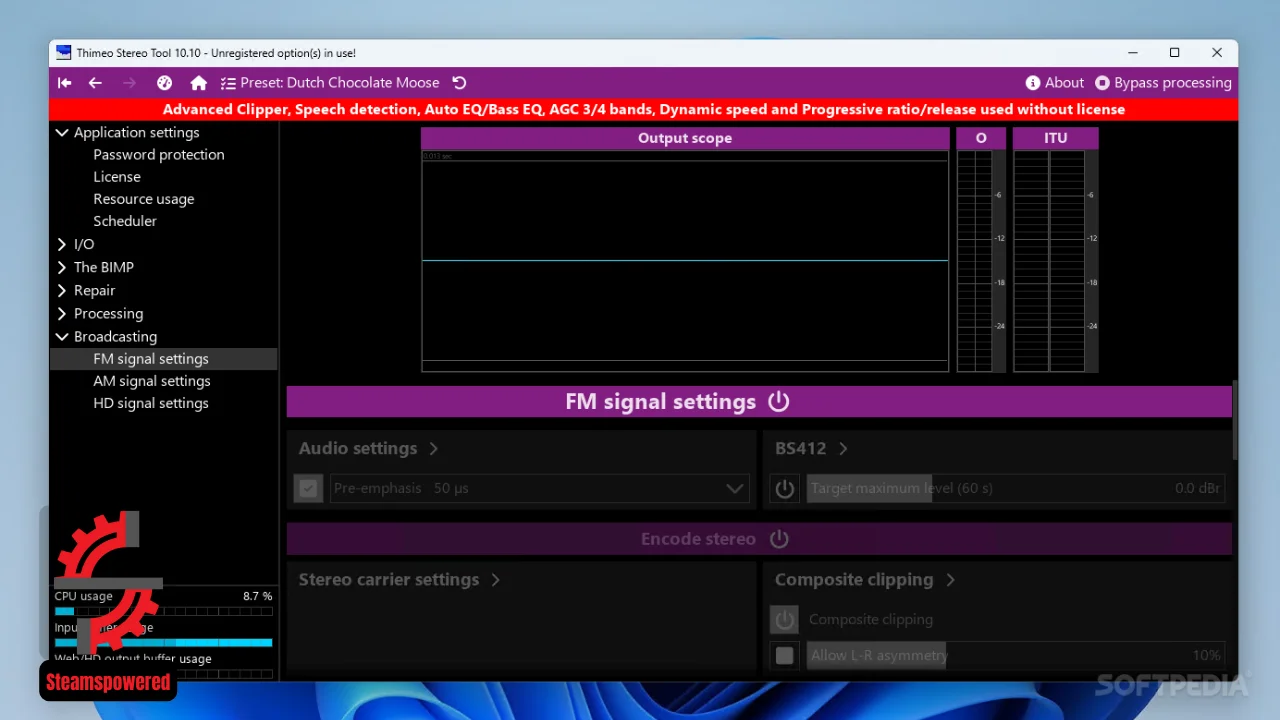Click the CPU usage meter bar
The height and width of the screenshot is (720, 1280).
click(163, 611)
